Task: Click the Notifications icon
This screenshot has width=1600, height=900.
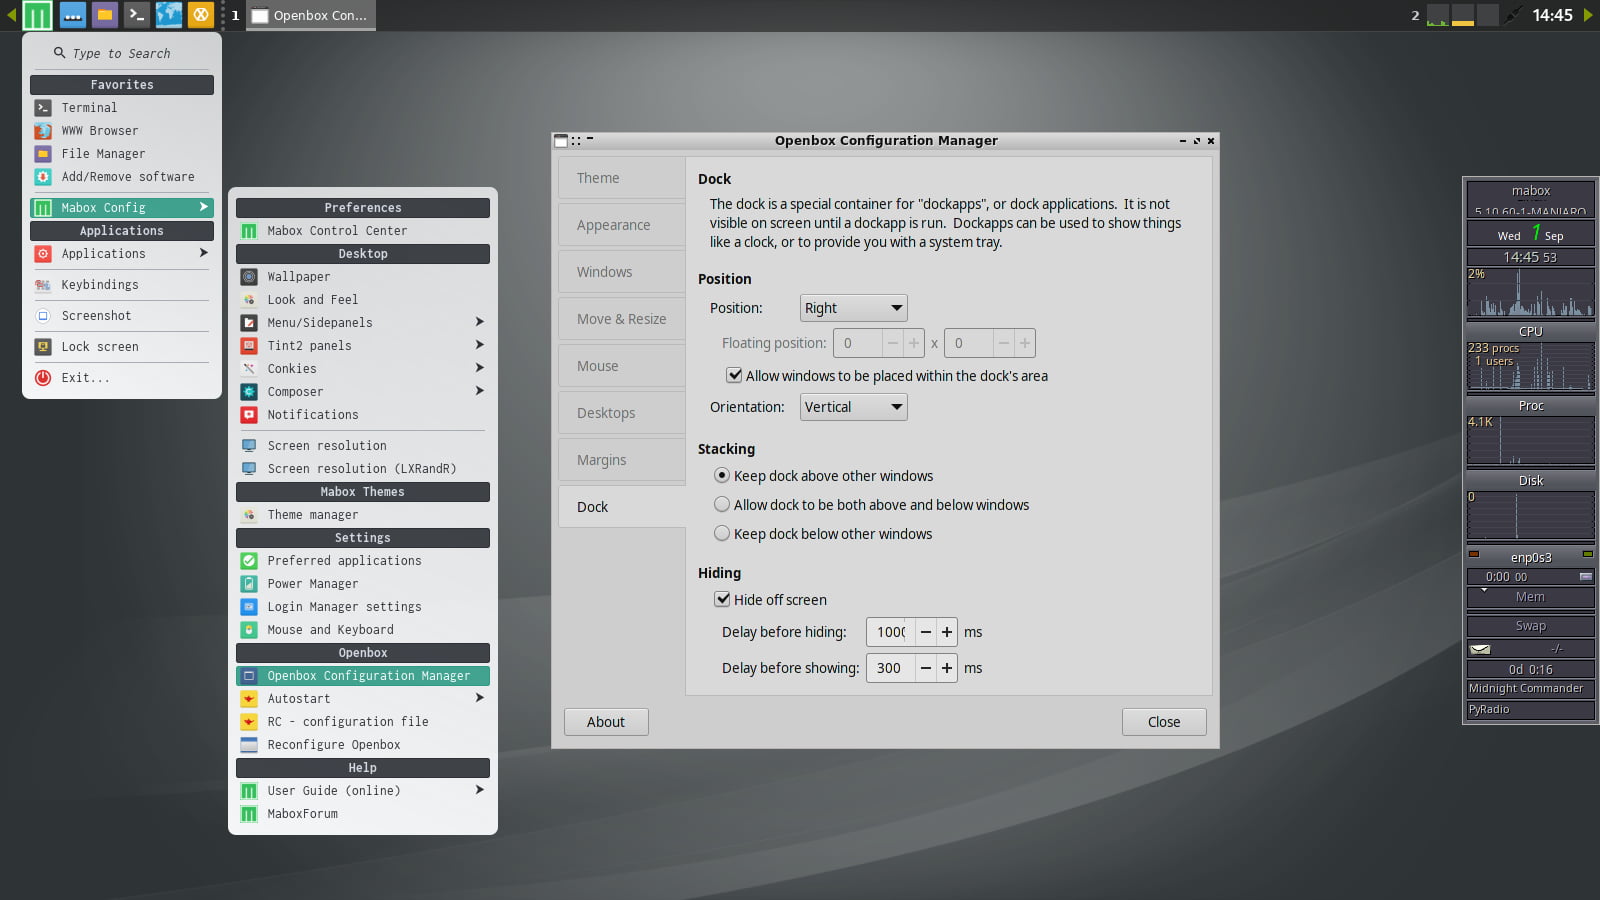Action: pyautogui.click(x=249, y=415)
